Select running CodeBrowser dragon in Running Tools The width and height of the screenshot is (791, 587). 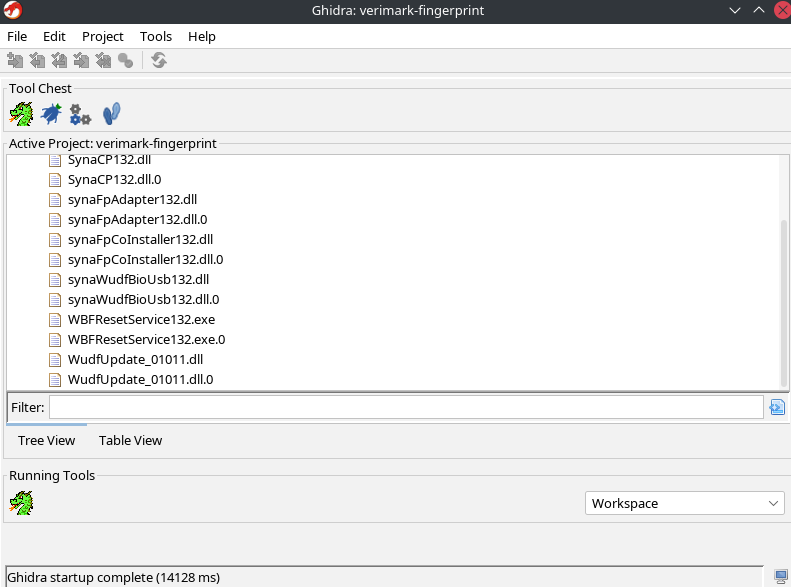pos(22,503)
